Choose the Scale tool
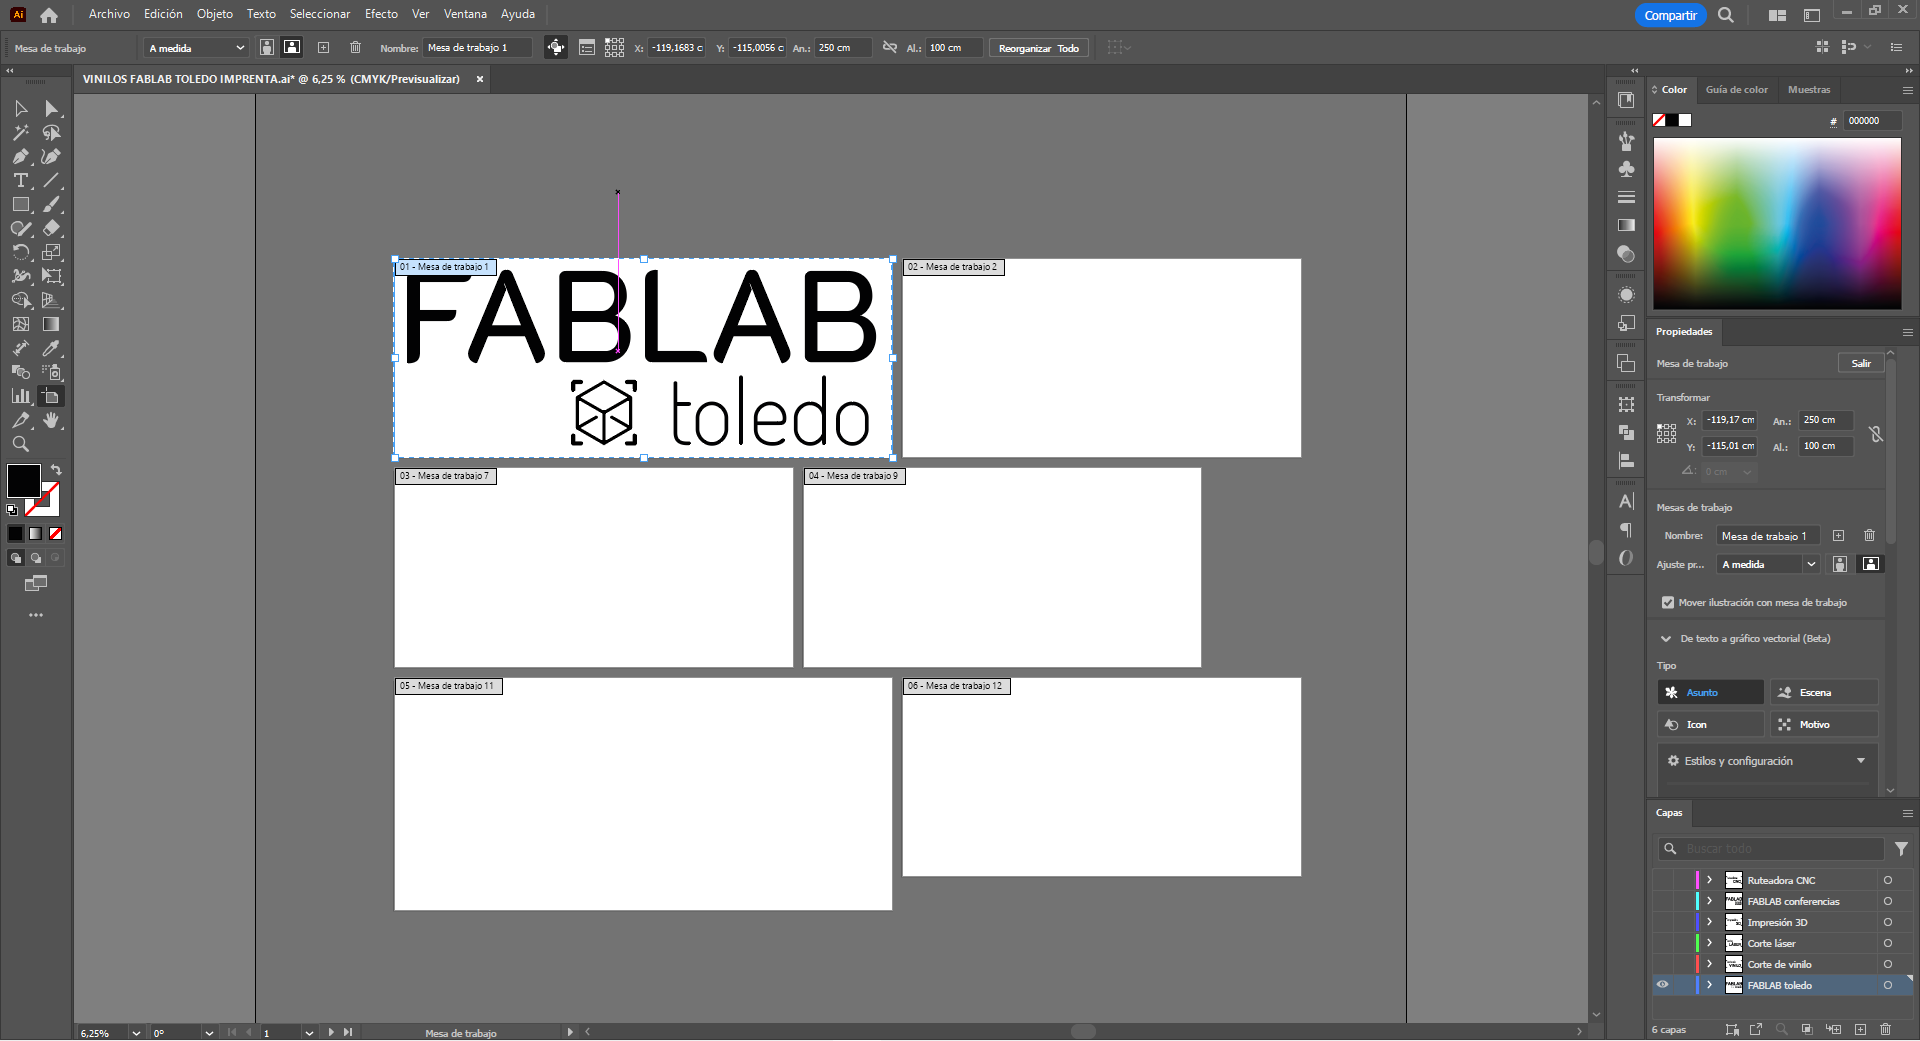Screen dimensions: 1920x1041 pos(52,252)
